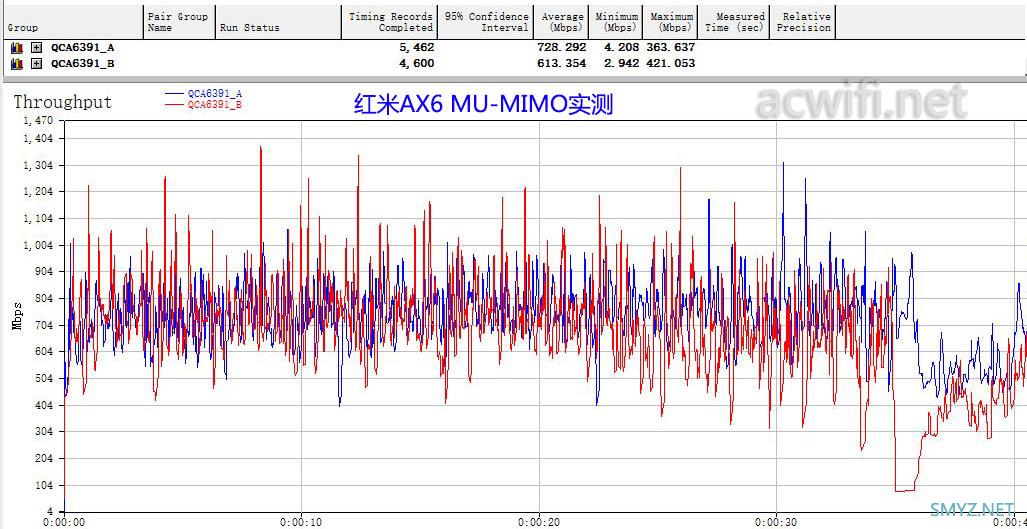Viewport: 1027px width, 529px height.
Task: Click the group icon beside QCA6391_A
Action: [x=17, y=48]
